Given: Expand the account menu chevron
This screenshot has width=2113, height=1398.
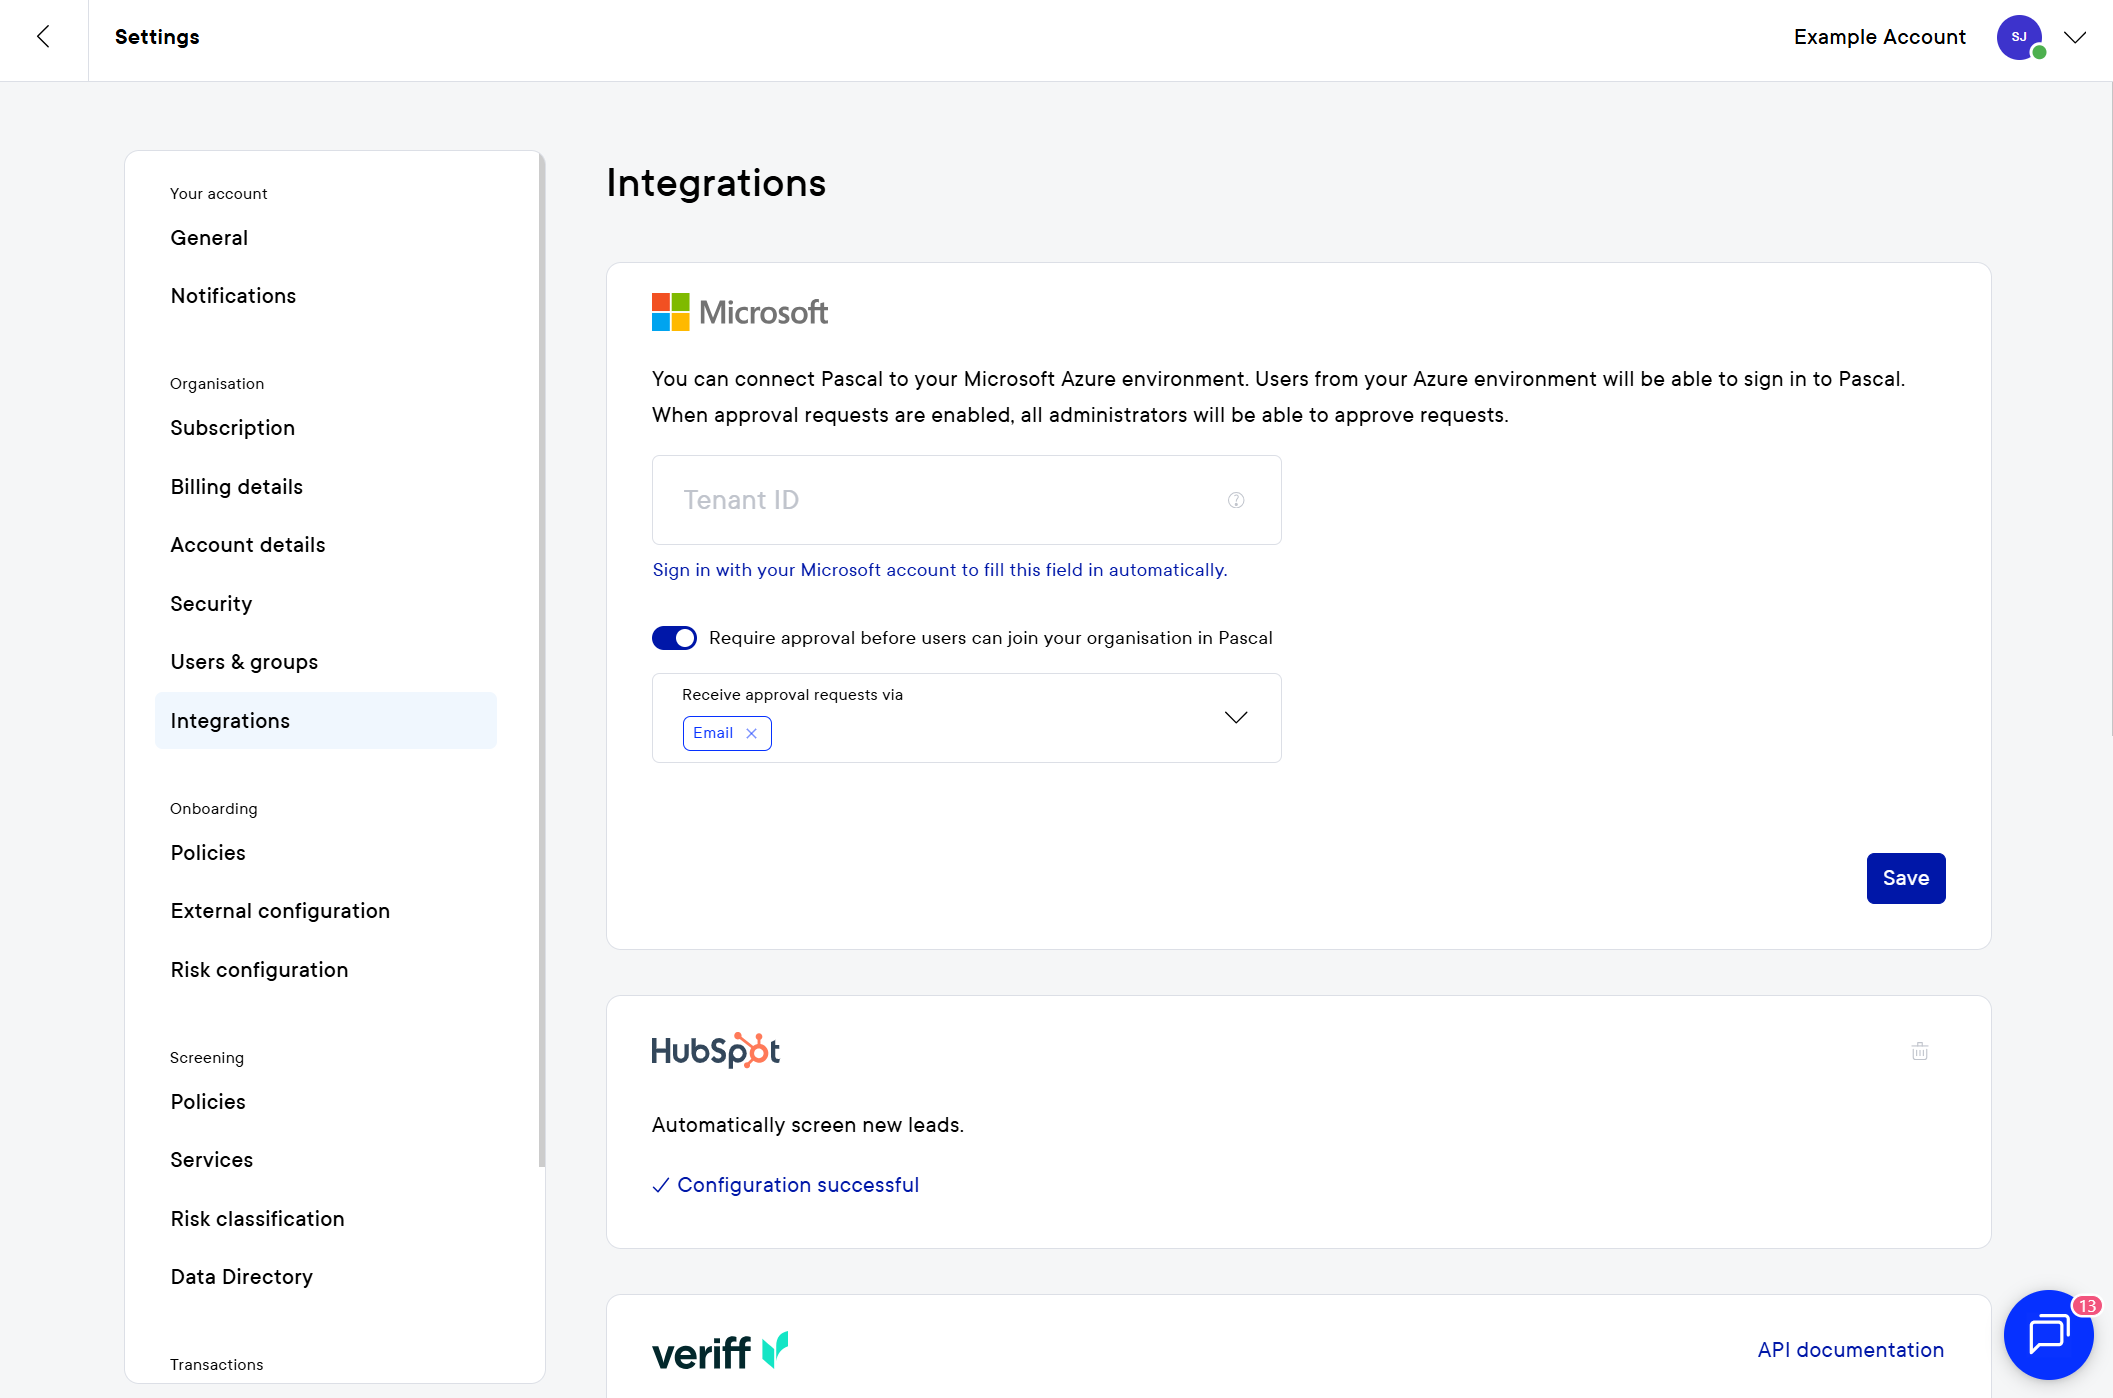Looking at the screenshot, I should [x=2075, y=37].
